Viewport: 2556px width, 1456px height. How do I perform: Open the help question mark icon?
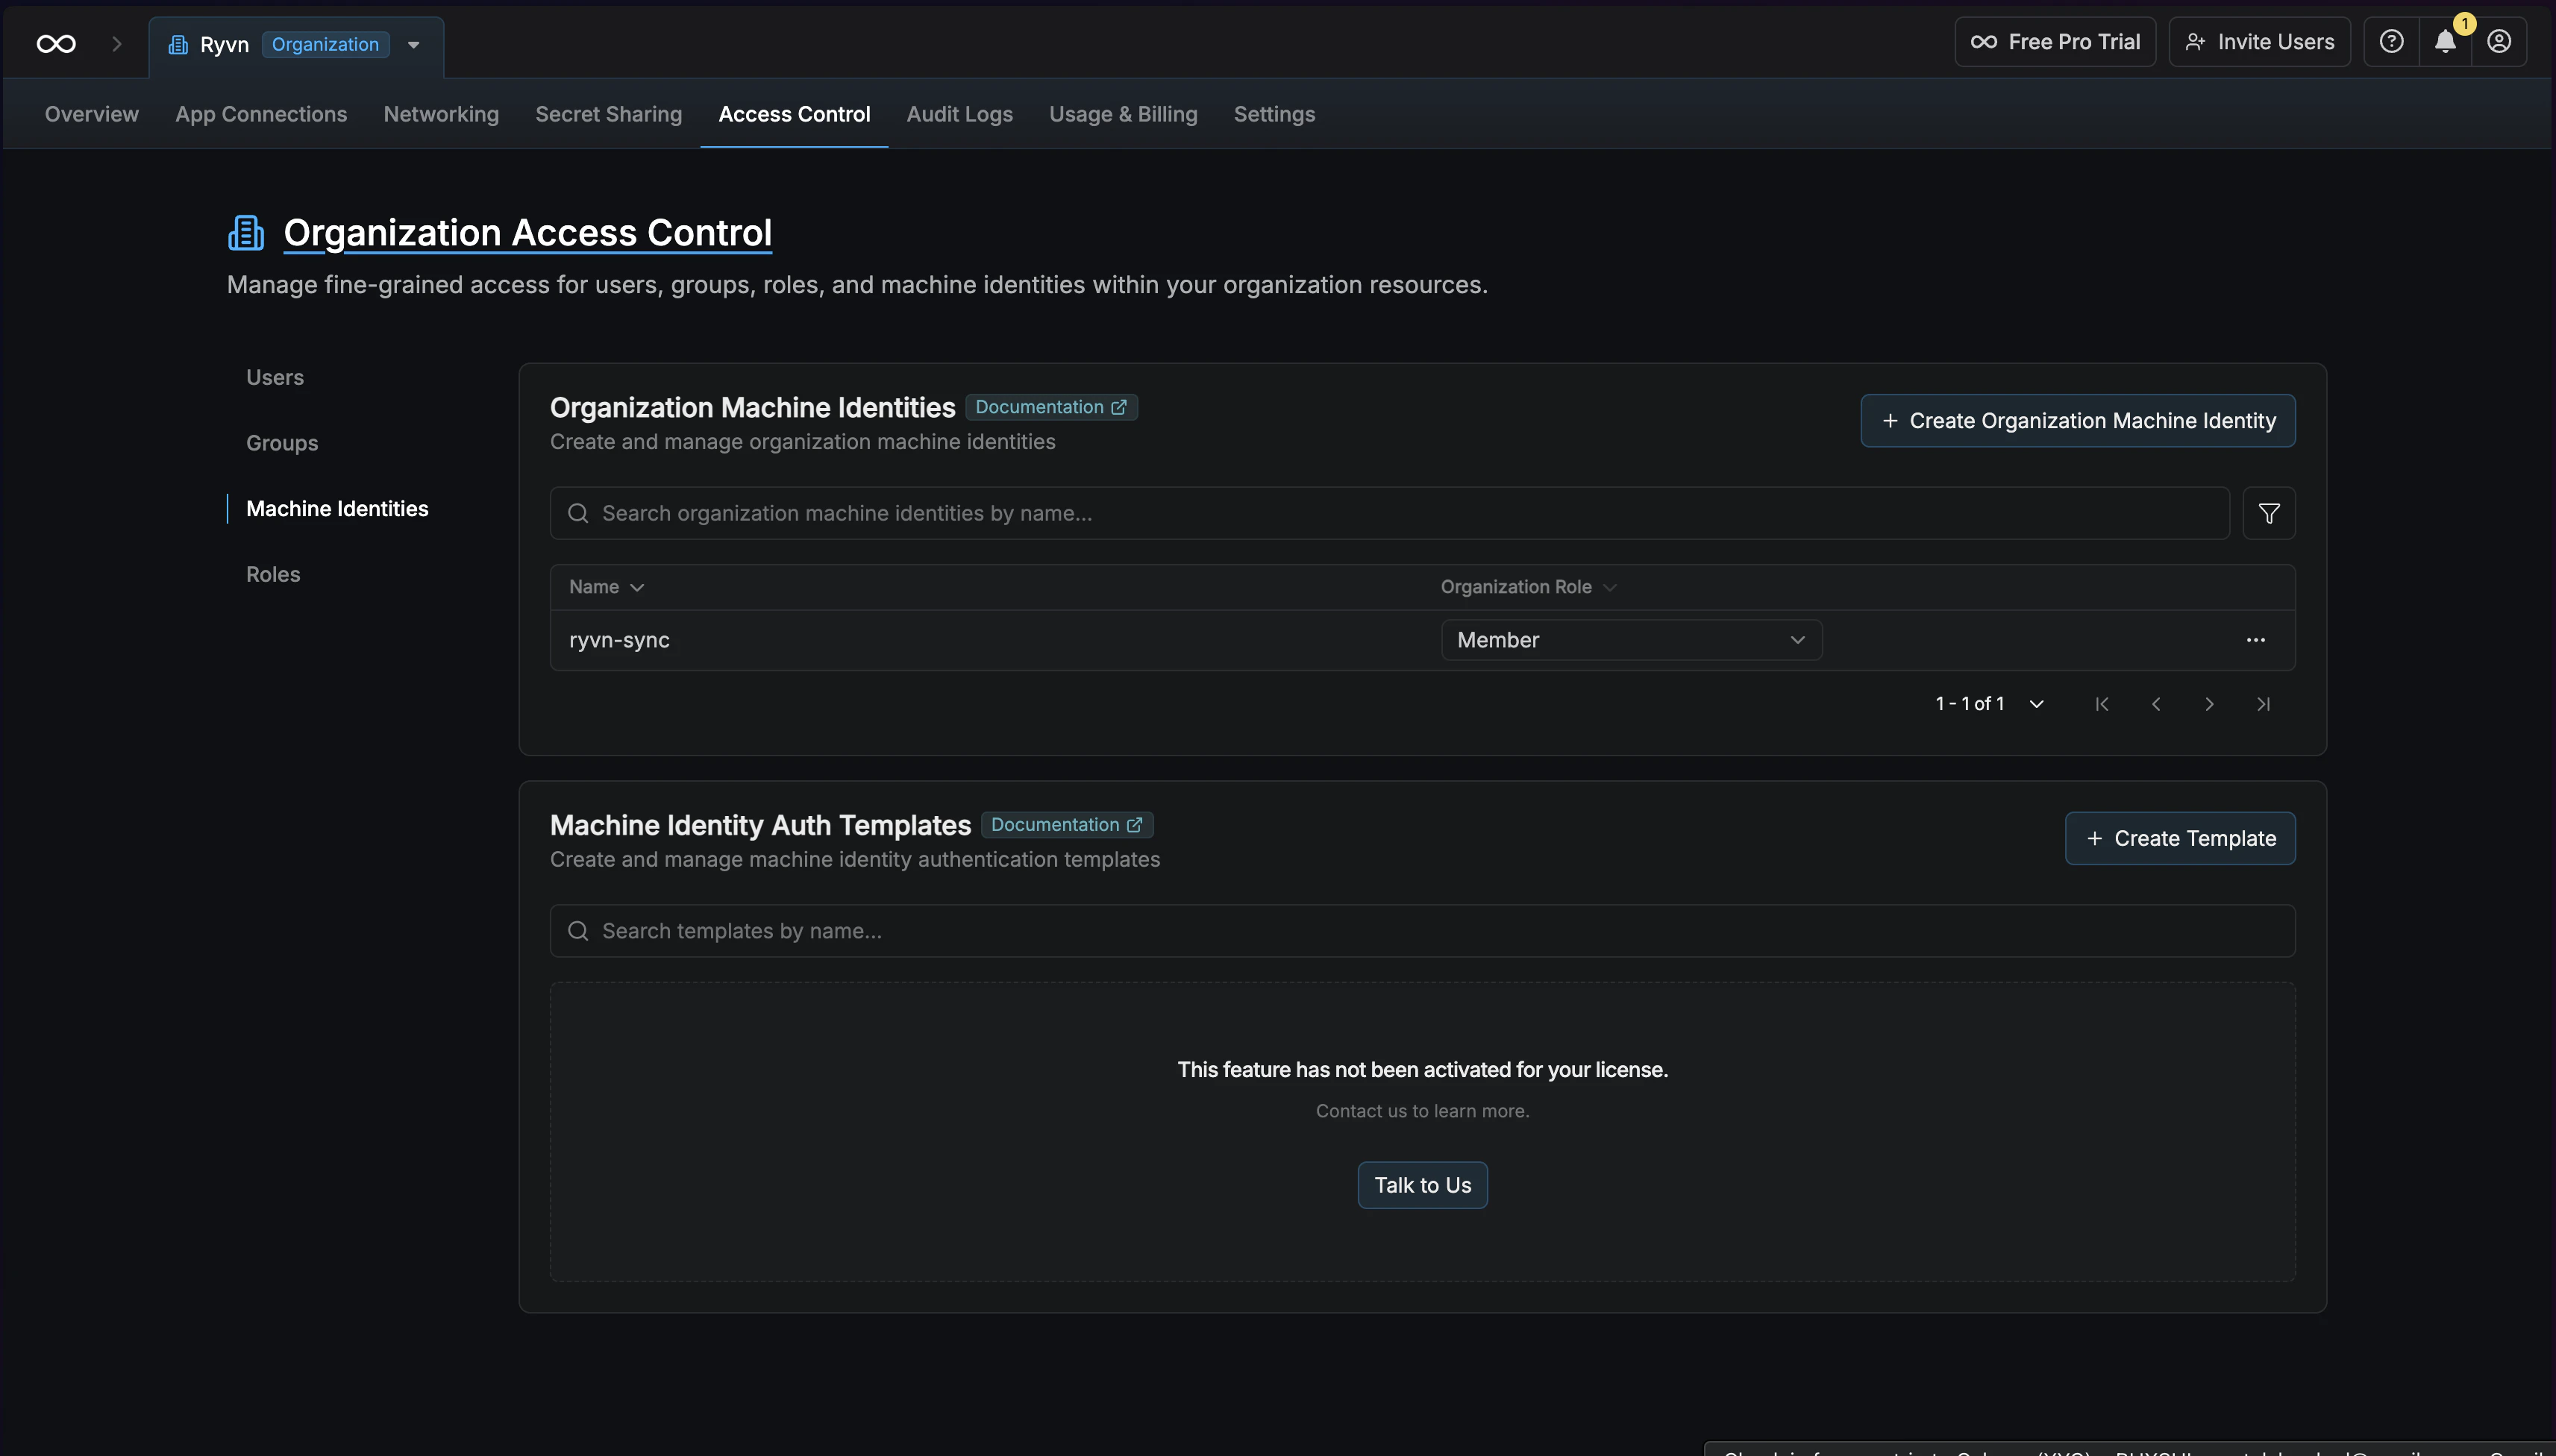[2391, 41]
